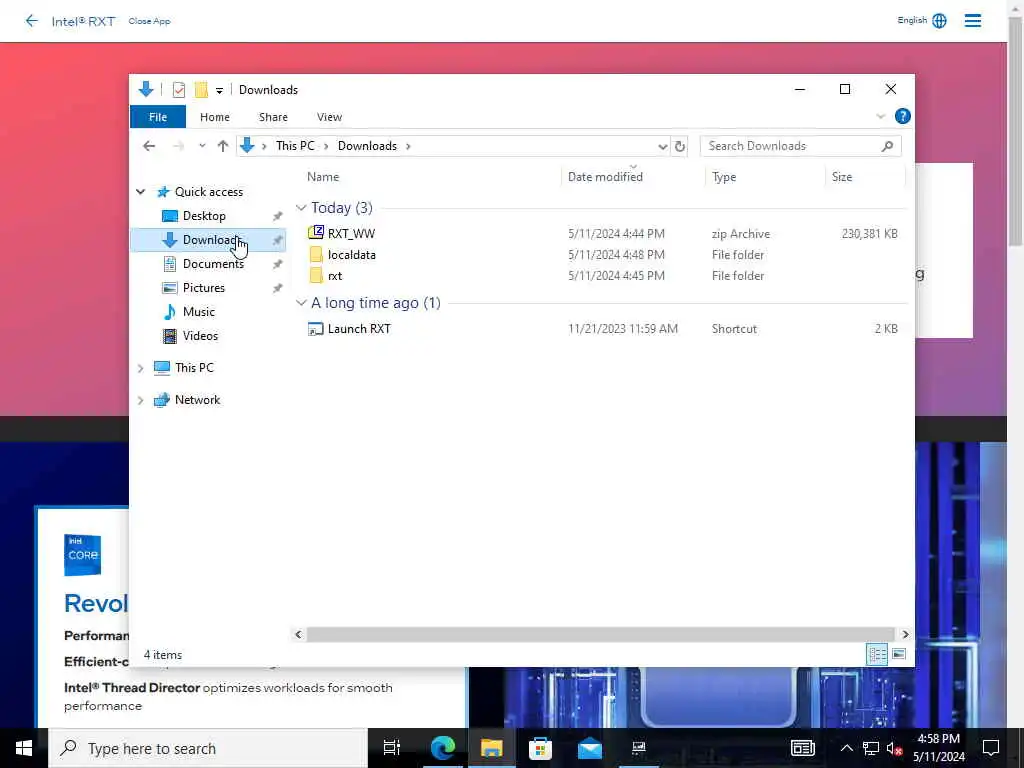
Task: Open Explorer help with the question mark icon
Action: pos(903,116)
